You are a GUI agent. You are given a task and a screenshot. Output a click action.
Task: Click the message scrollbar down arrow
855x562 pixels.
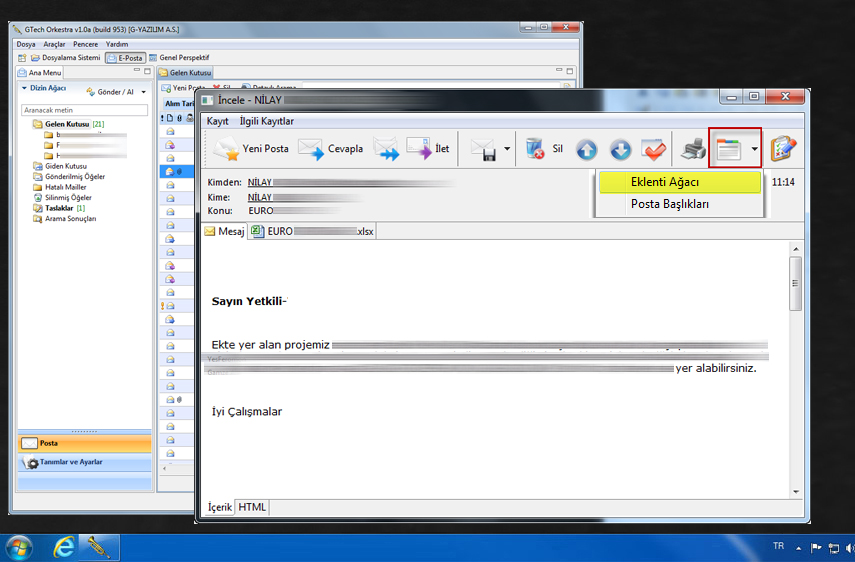[796, 492]
